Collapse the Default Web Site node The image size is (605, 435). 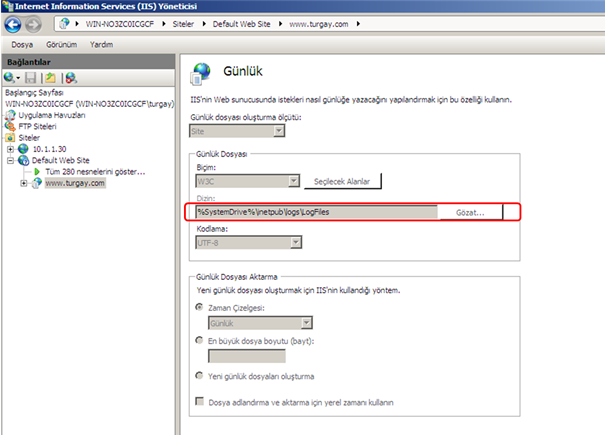[10, 160]
